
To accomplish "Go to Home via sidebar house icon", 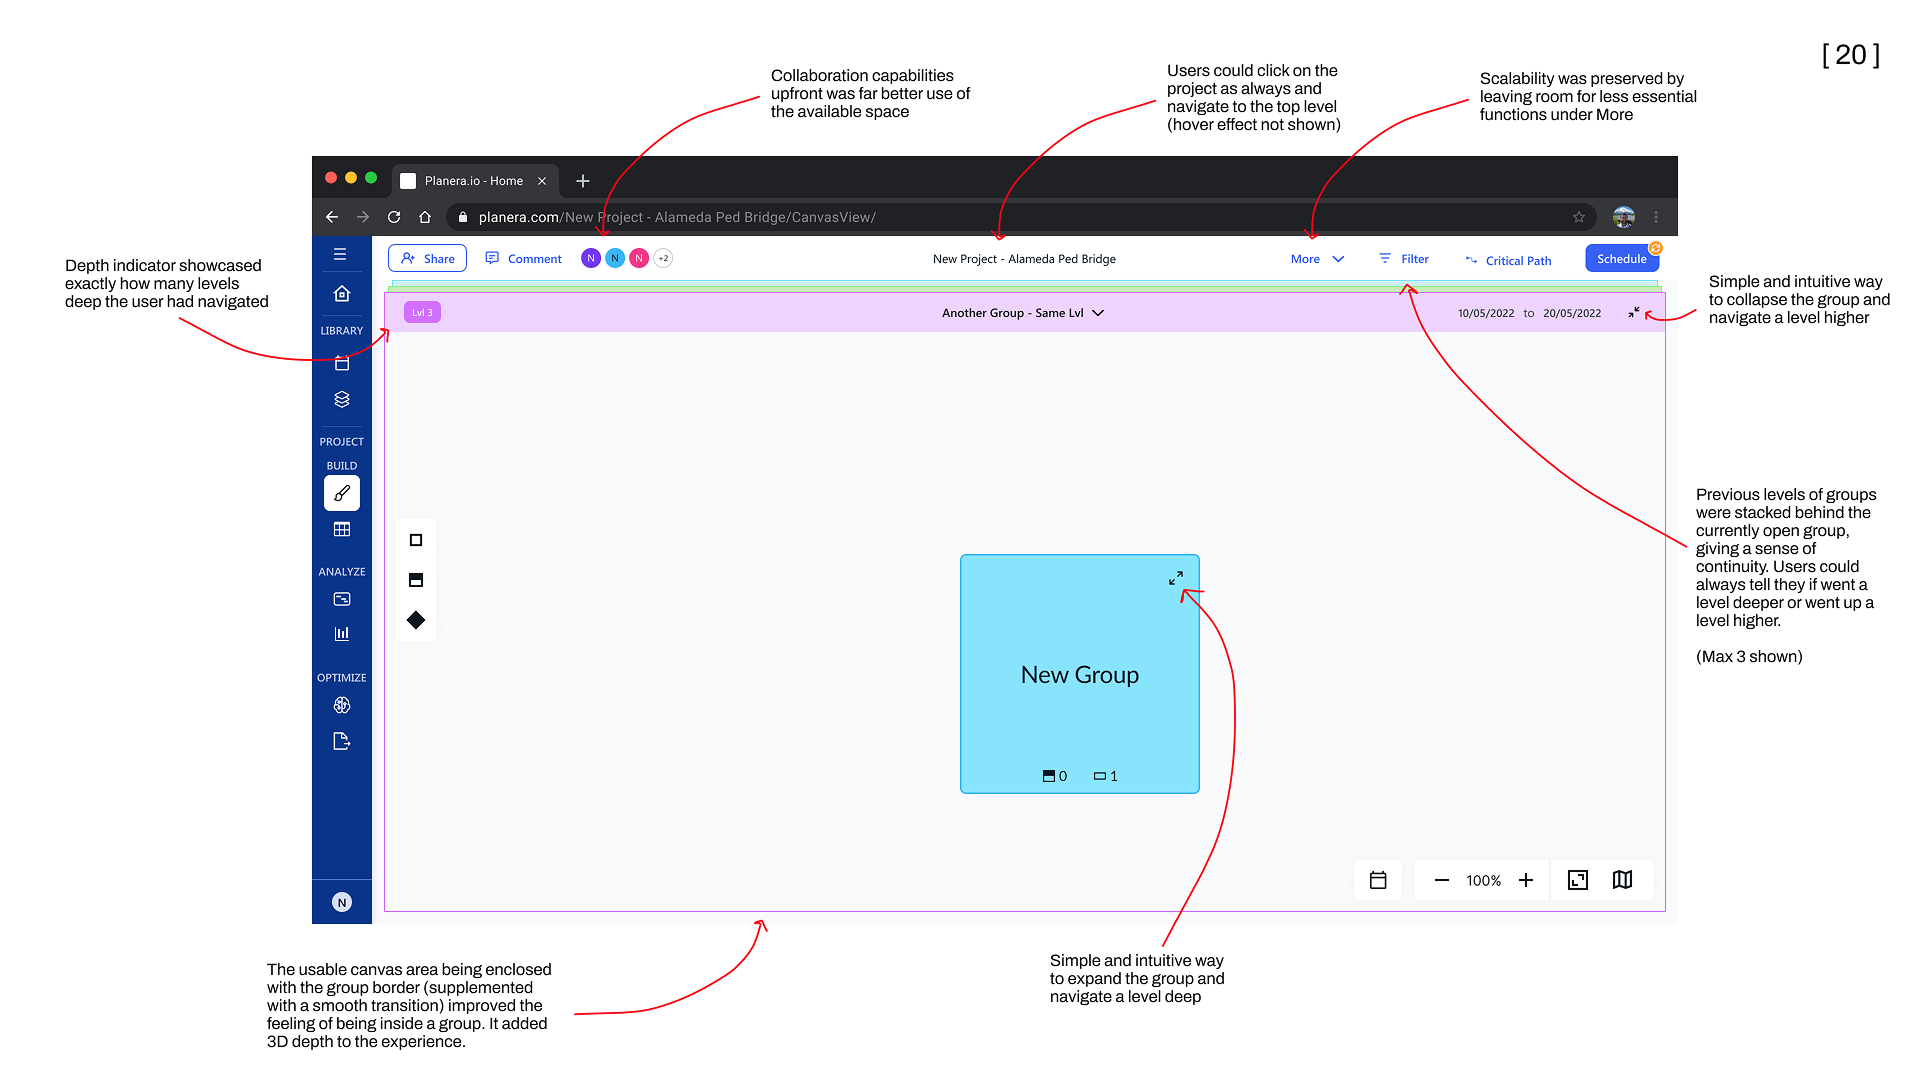I will [342, 293].
